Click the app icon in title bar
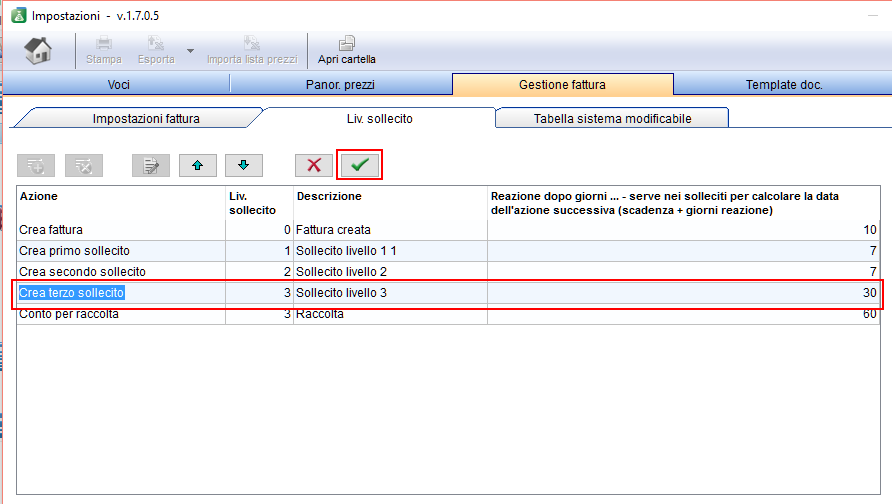Screen dimensions: 892x504 (x=19, y=15)
